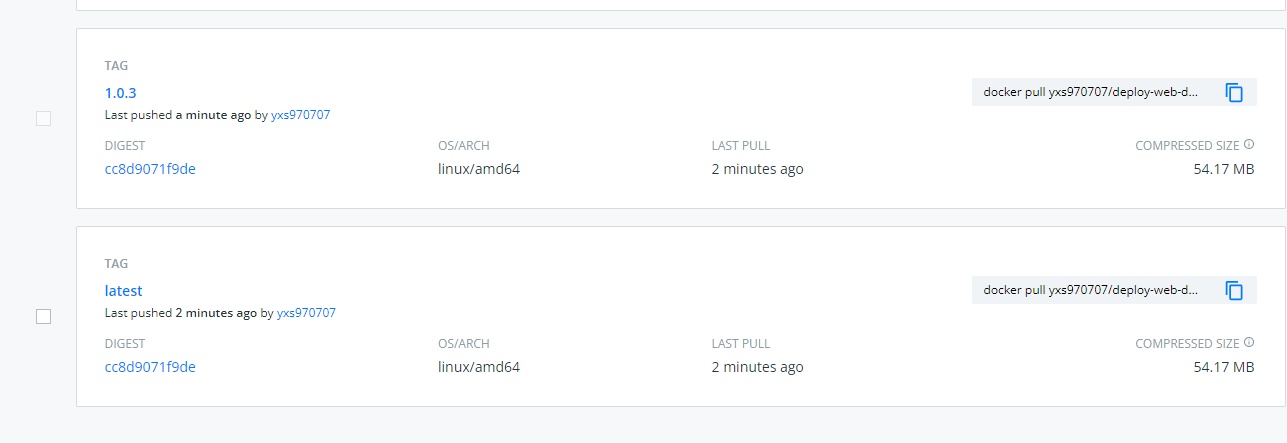Click the last pull time for latest tag
This screenshot has width=1287, height=443.
(x=757, y=367)
